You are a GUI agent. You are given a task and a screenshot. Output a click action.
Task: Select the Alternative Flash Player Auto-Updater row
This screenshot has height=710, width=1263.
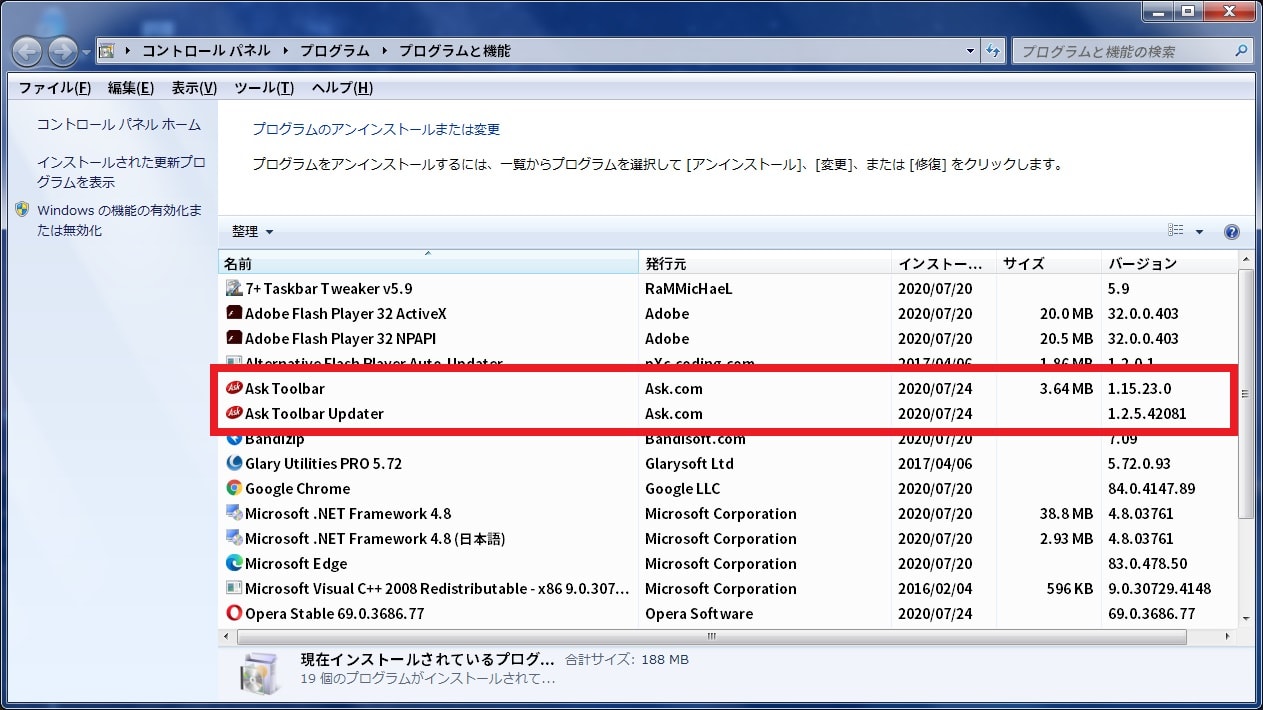point(728,362)
